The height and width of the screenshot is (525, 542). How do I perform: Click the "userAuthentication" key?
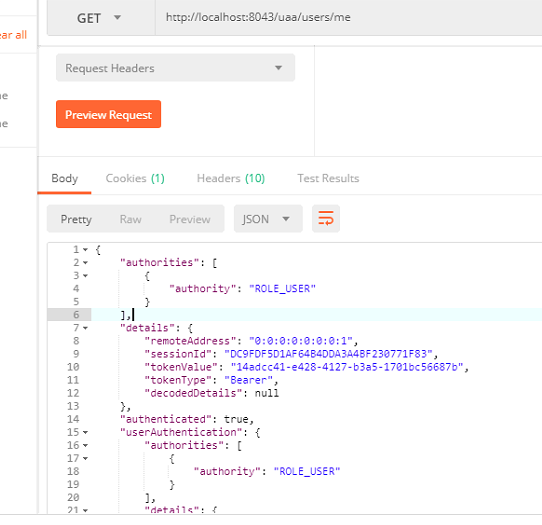[181, 432]
